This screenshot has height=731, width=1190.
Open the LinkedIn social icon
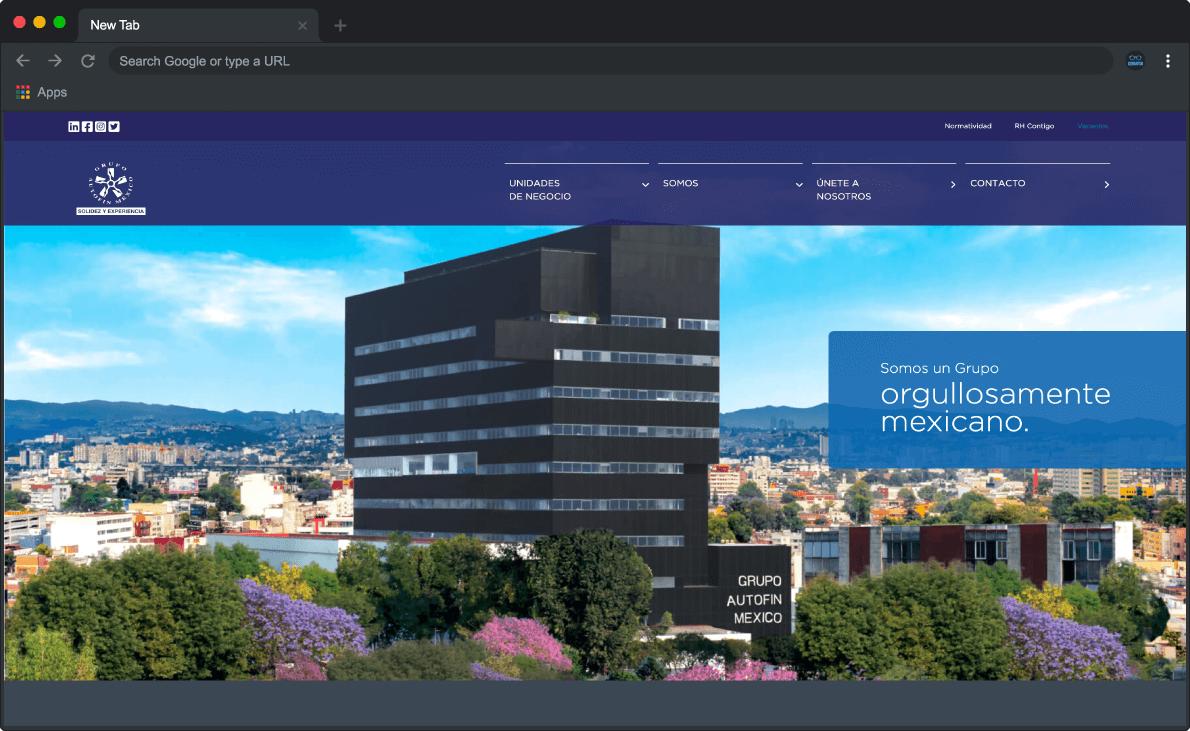(74, 127)
